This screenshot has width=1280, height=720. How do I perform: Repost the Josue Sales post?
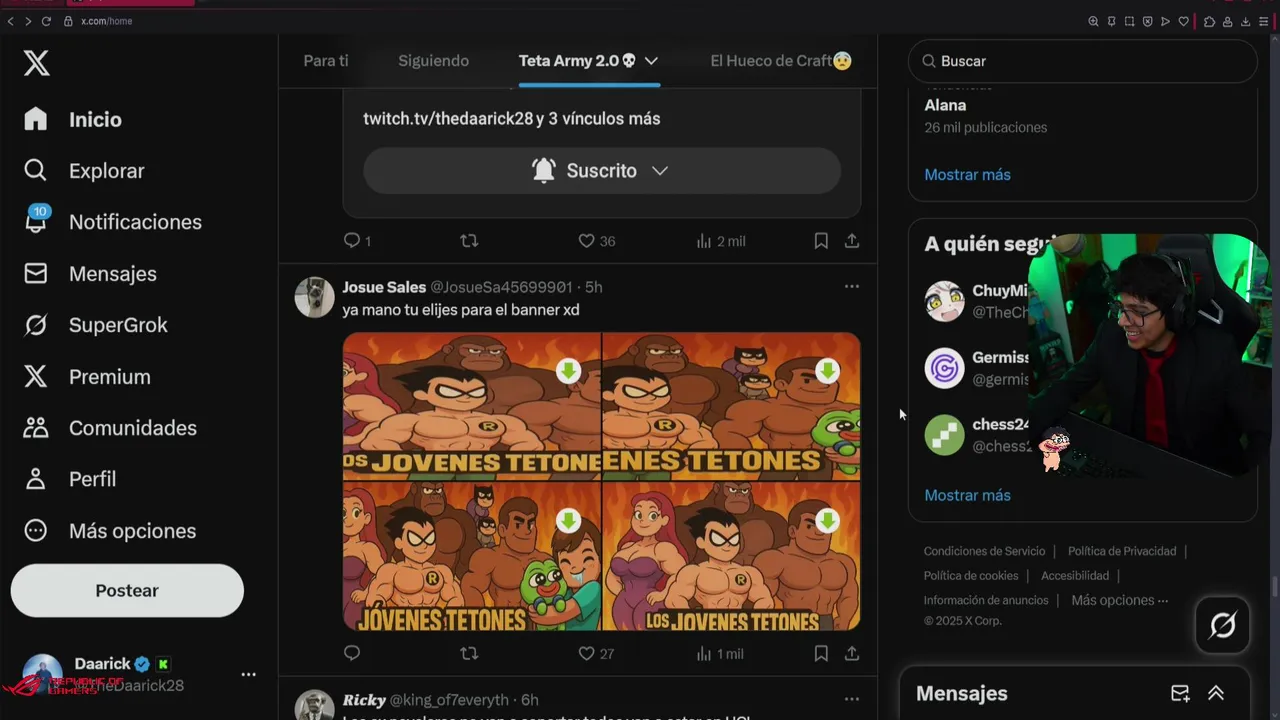click(x=469, y=653)
